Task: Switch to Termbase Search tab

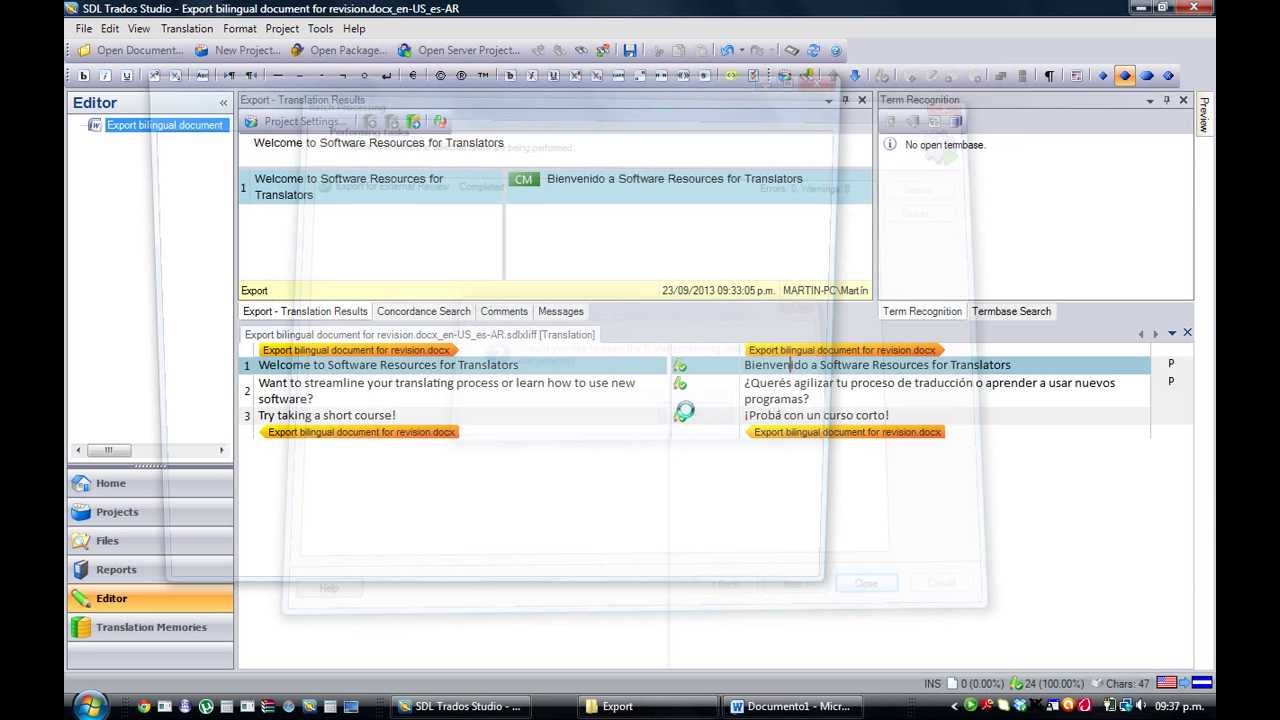Action: click(1011, 311)
